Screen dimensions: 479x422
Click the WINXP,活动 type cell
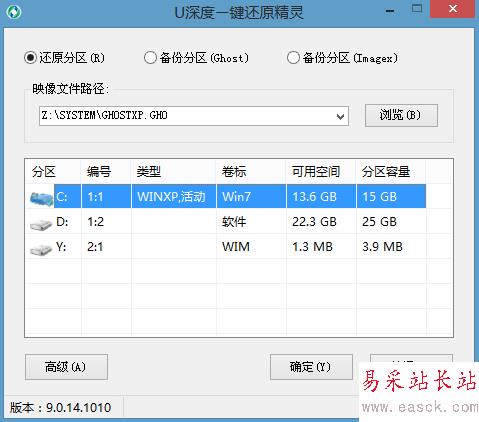pos(173,196)
